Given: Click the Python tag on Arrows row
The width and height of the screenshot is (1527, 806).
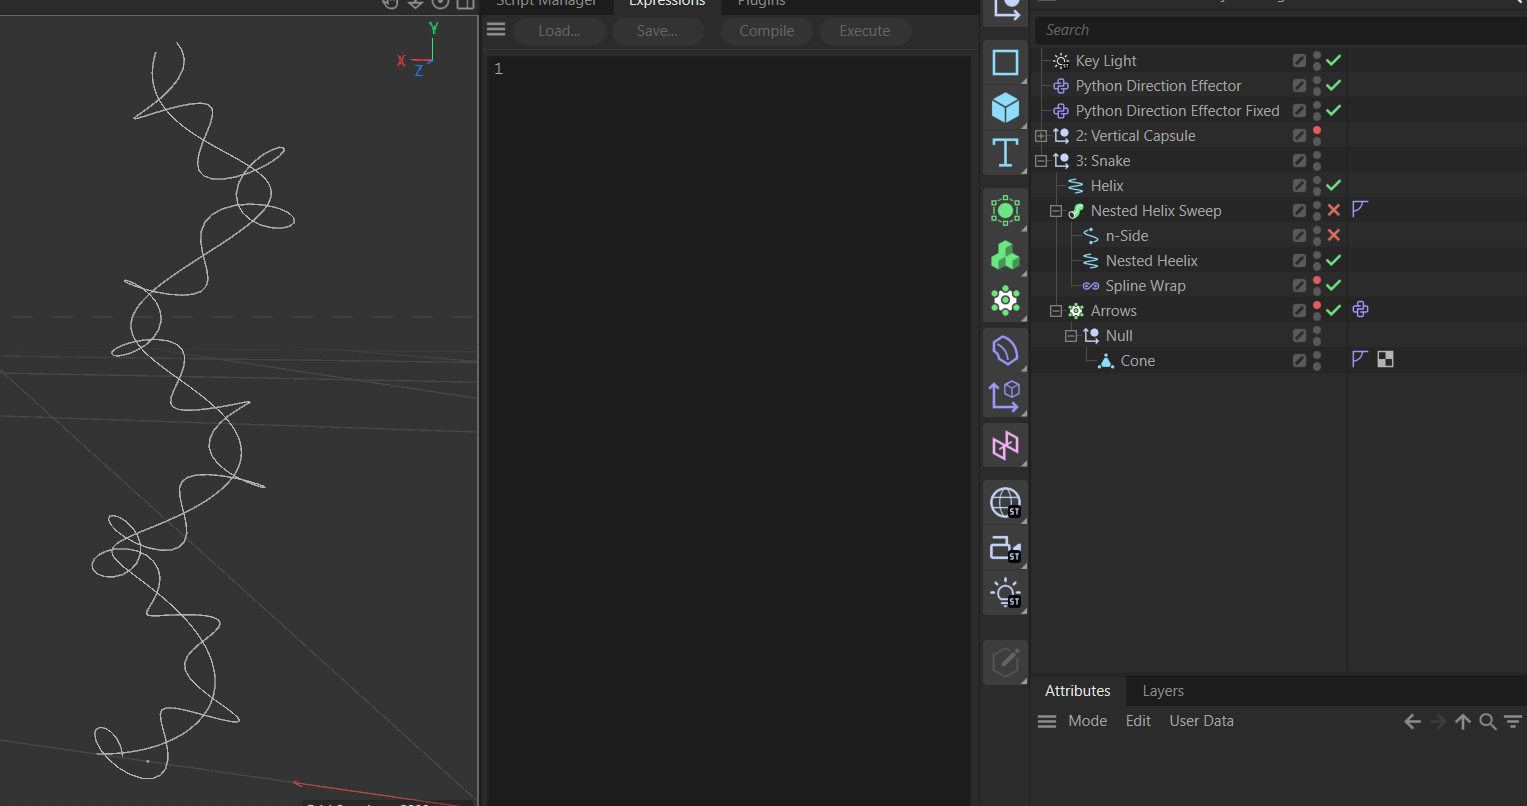Looking at the screenshot, I should [x=1360, y=310].
